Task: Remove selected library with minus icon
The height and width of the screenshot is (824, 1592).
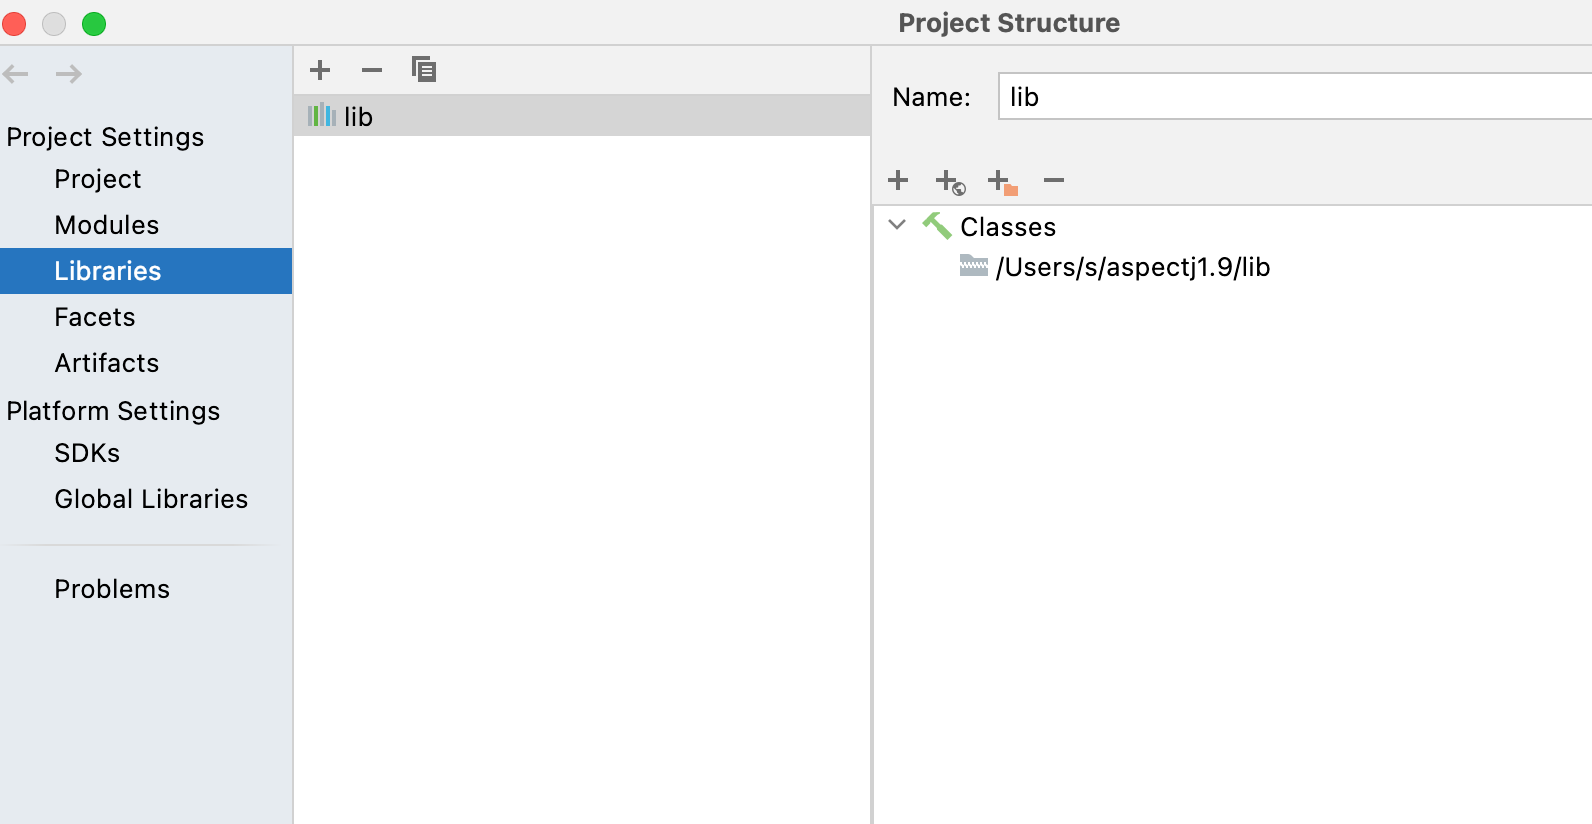Action: 372,70
